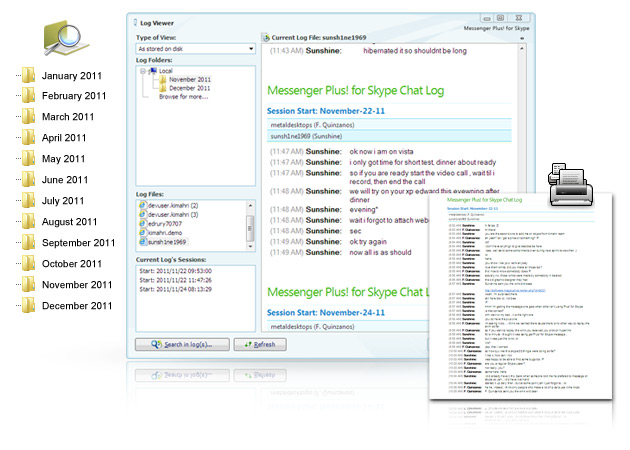
Task: Click the August 2011 folder icon
Action: coord(29,221)
